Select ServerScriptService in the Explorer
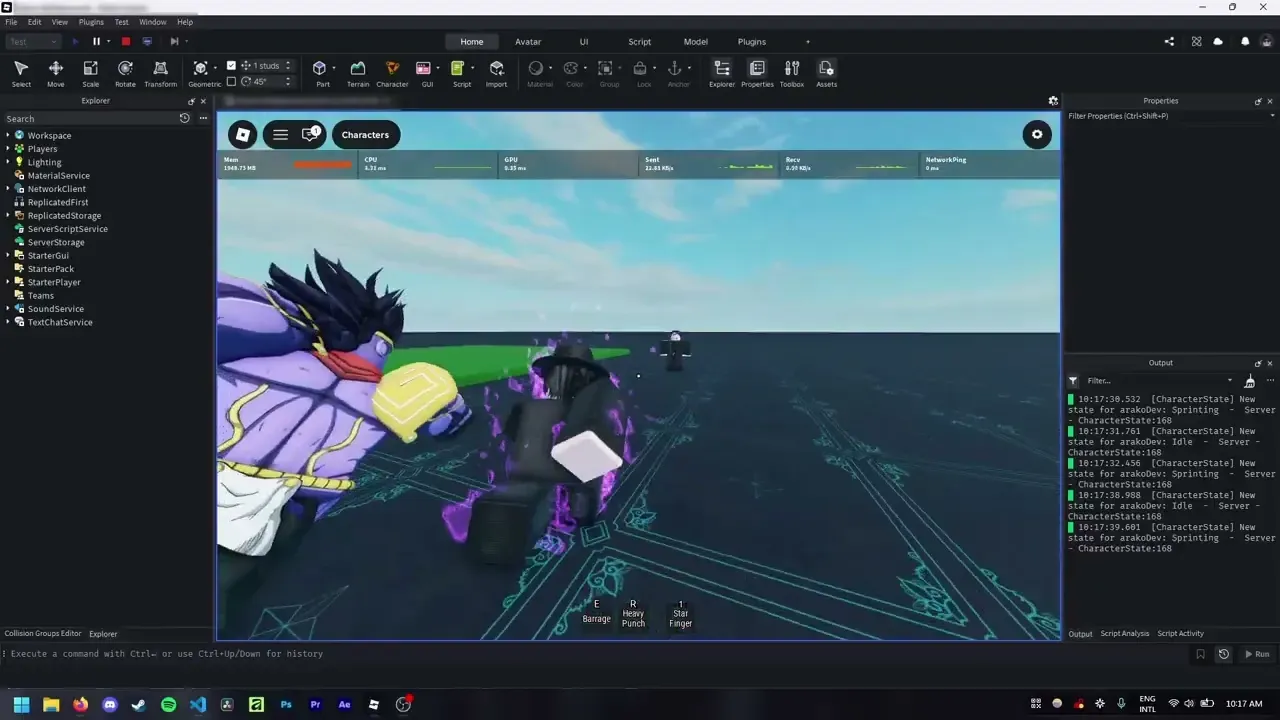The image size is (1280, 720). pos(67,229)
